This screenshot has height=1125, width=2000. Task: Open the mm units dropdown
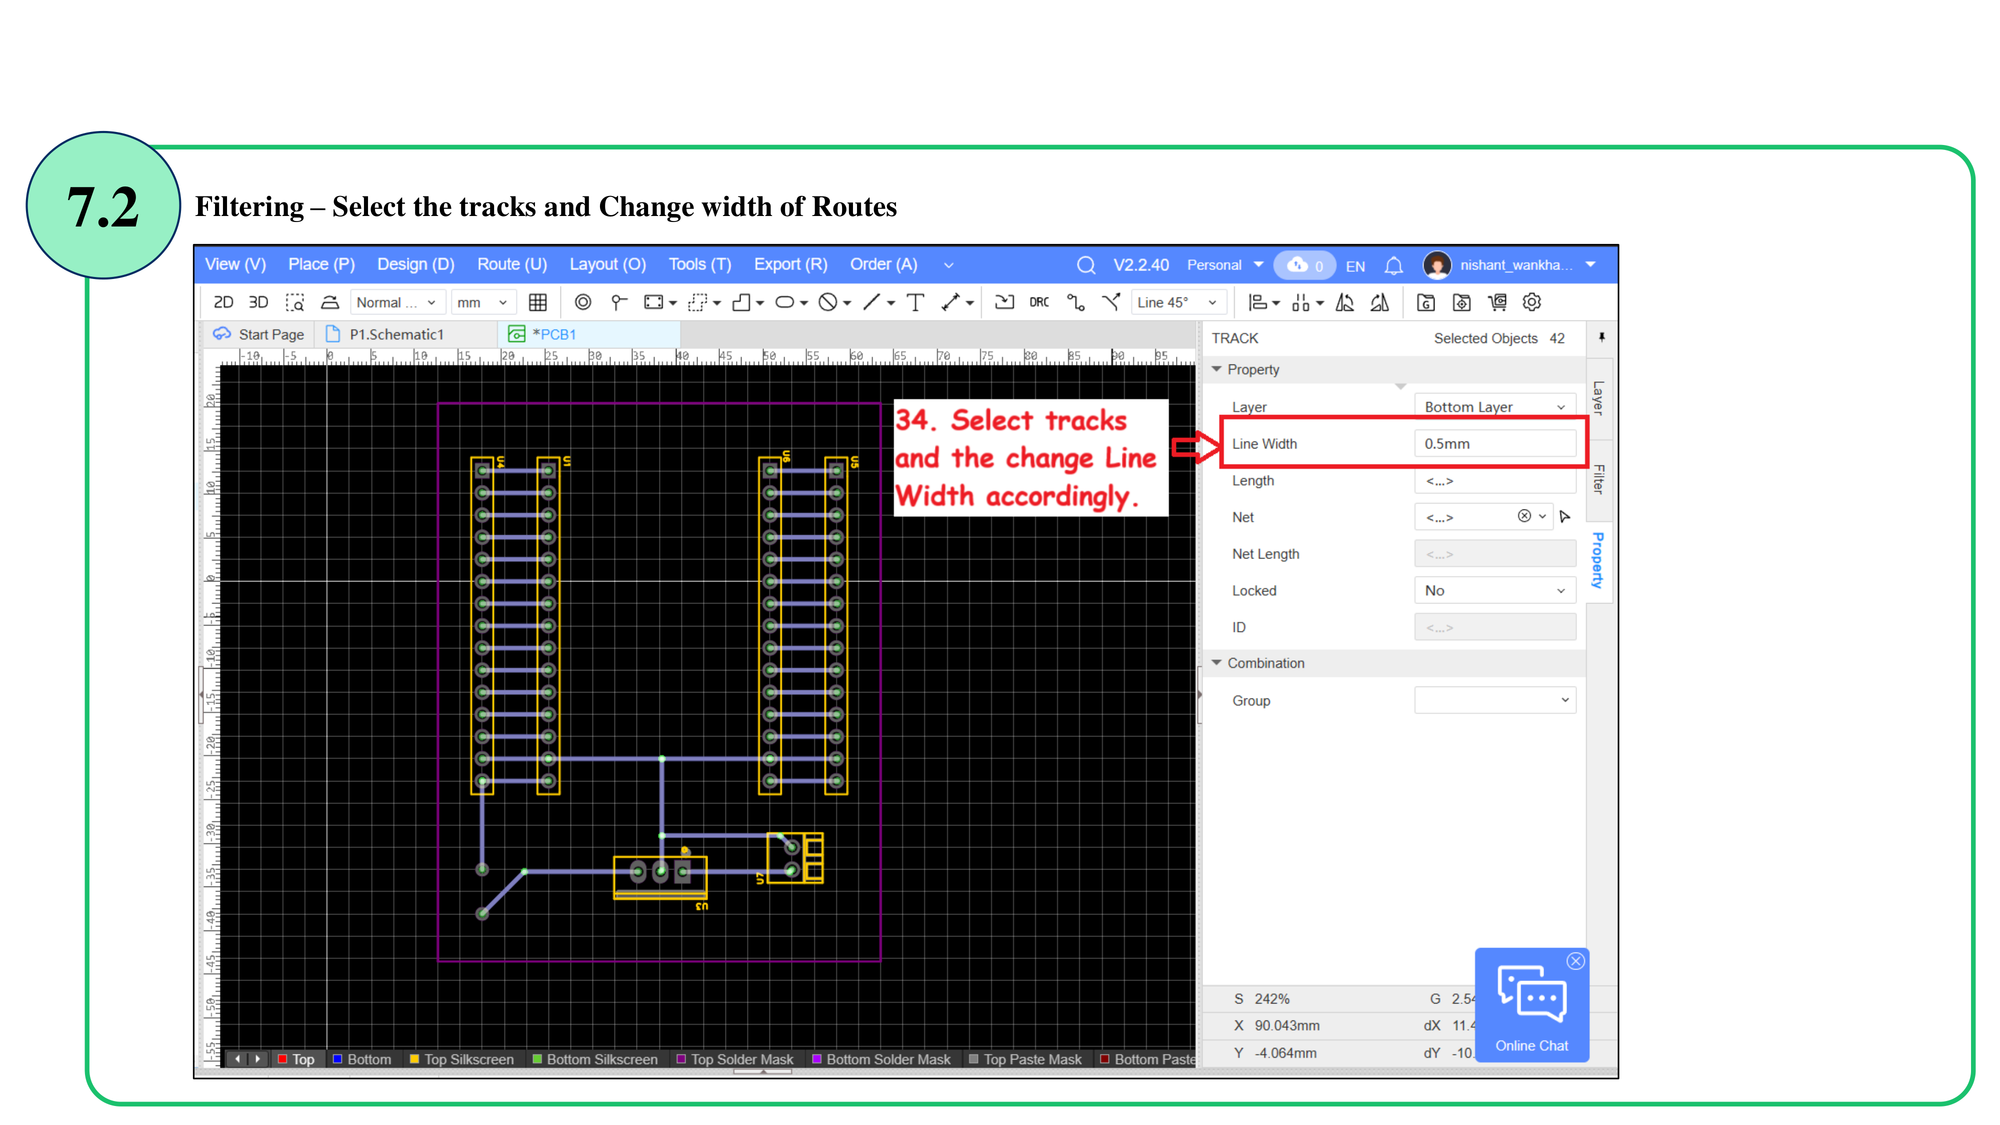click(484, 302)
